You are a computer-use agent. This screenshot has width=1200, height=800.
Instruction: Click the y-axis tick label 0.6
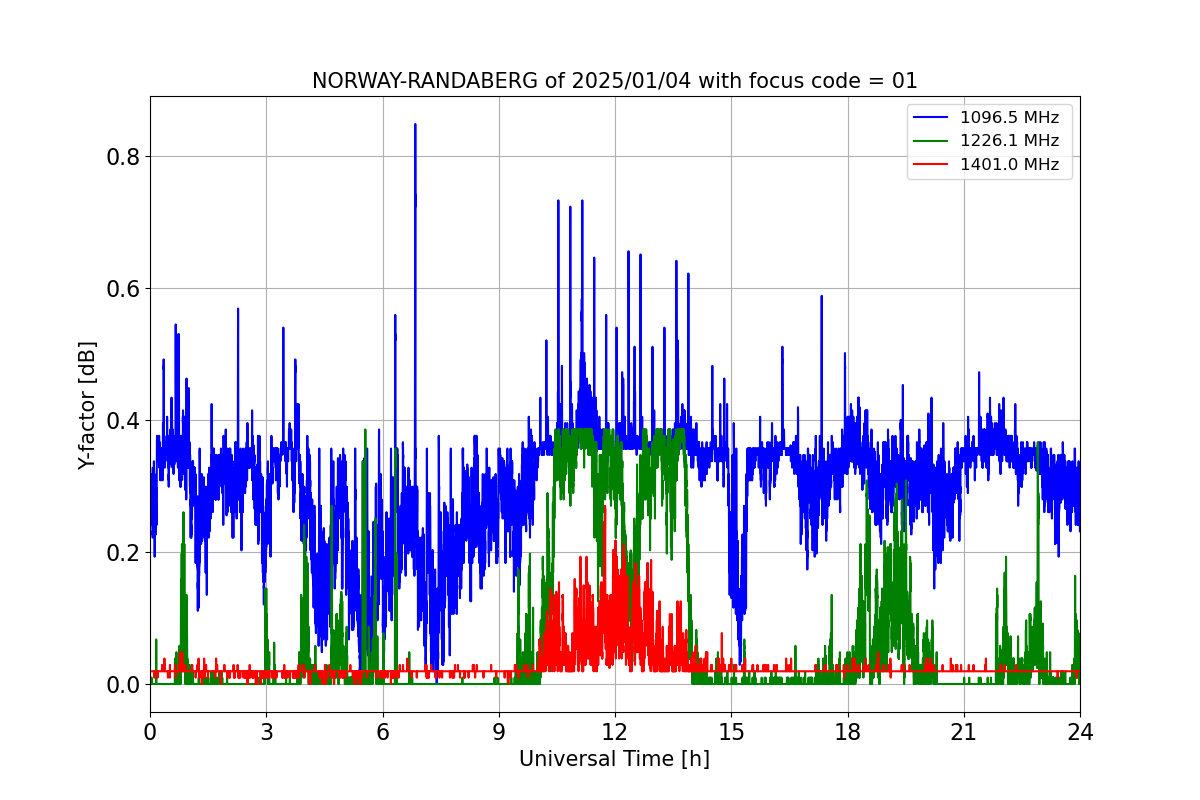coord(123,289)
